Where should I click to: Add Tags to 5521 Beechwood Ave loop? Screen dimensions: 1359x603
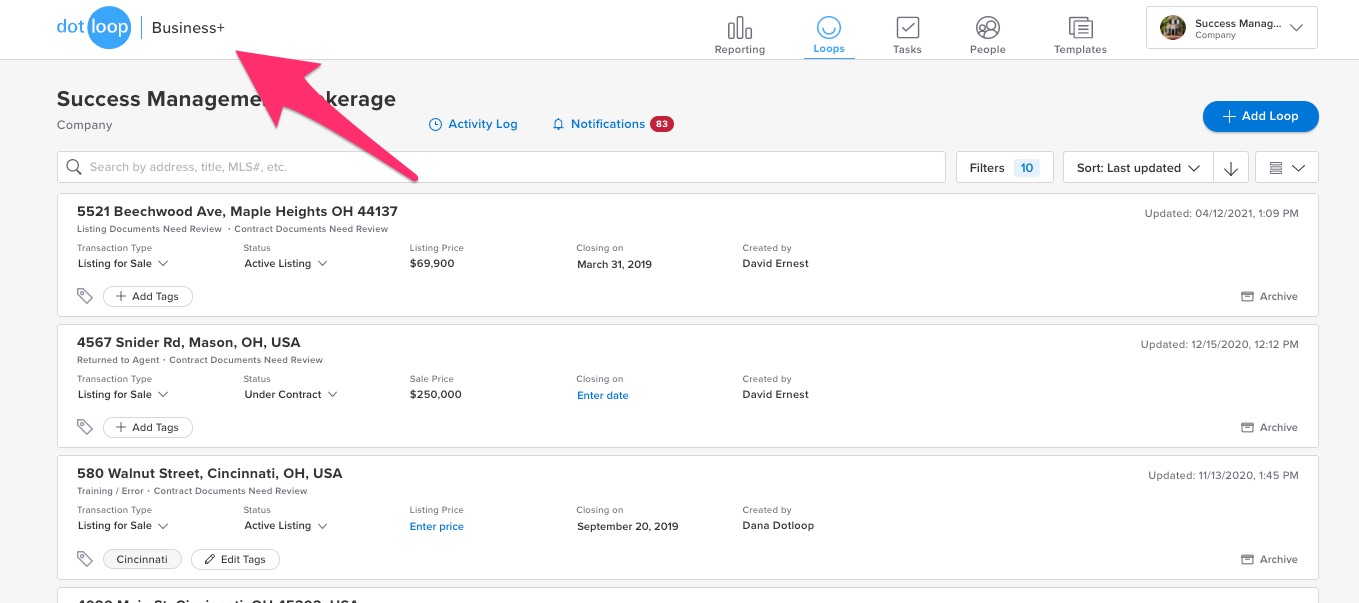(x=148, y=296)
